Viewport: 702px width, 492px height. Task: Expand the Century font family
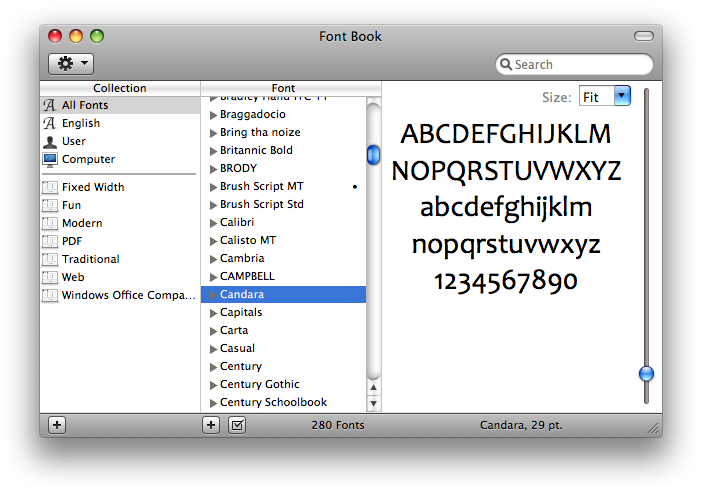(213, 367)
